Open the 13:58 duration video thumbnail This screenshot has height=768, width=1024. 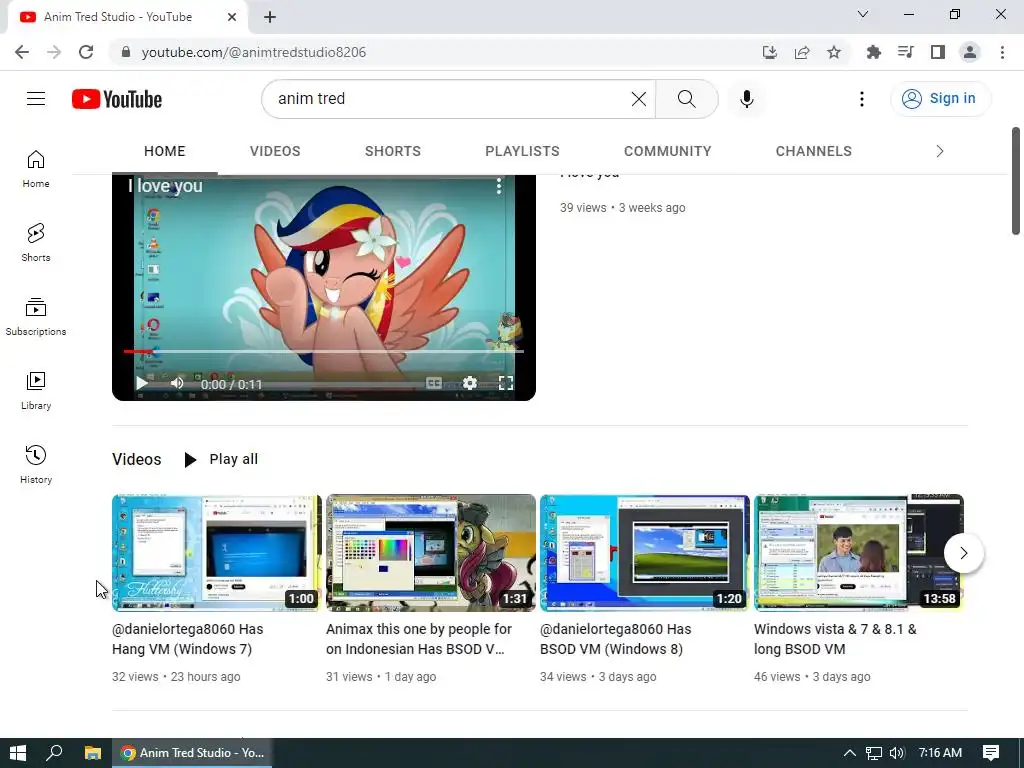[859, 552]
